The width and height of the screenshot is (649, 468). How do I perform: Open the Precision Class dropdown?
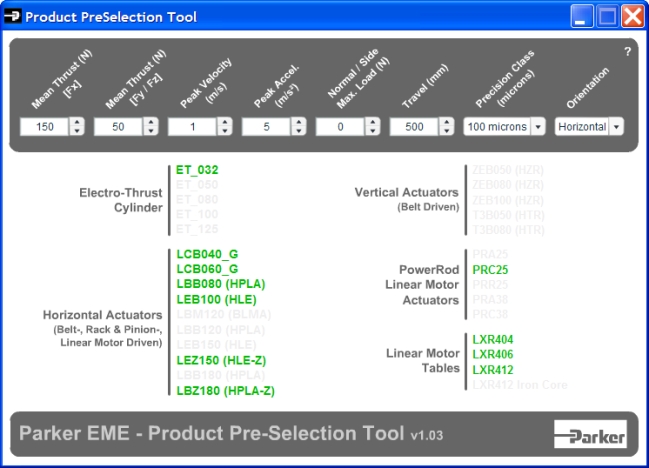(538, 127)
